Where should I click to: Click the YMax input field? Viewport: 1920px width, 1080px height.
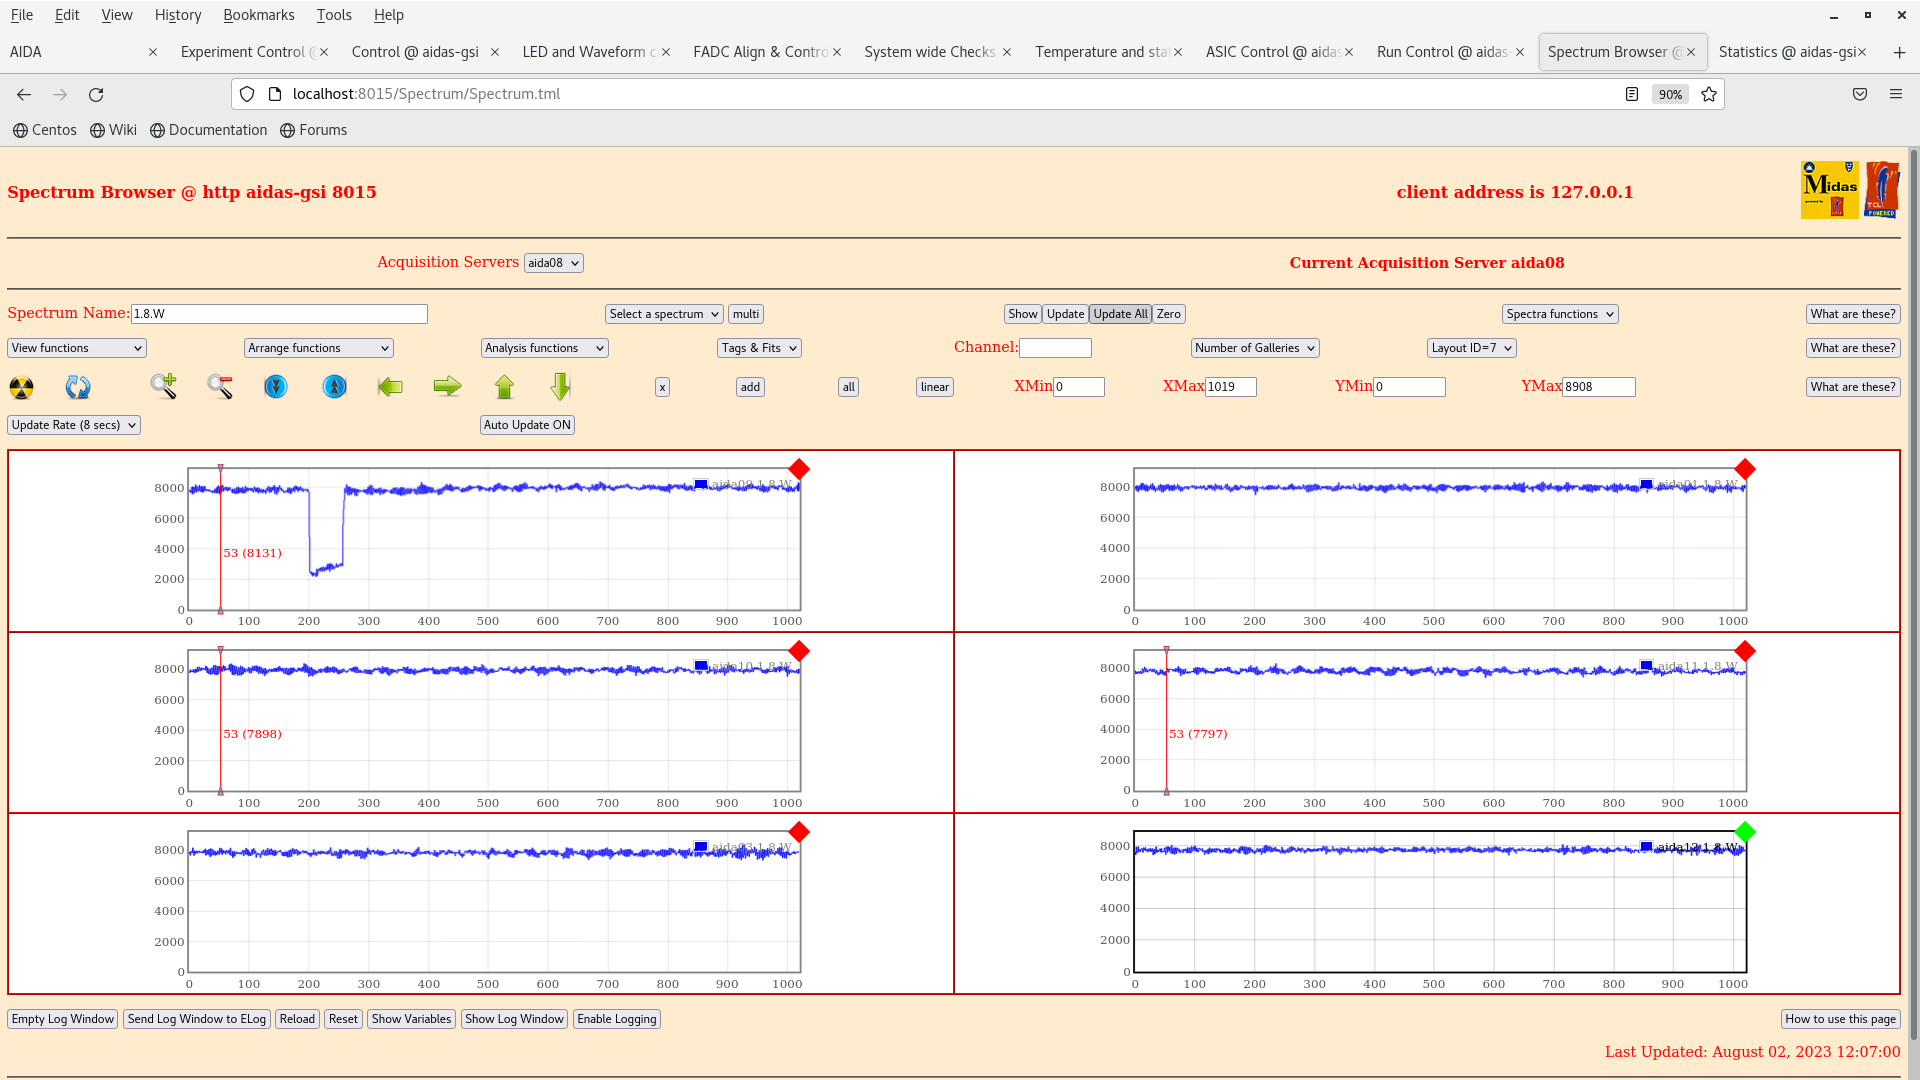click(1598, 387)
